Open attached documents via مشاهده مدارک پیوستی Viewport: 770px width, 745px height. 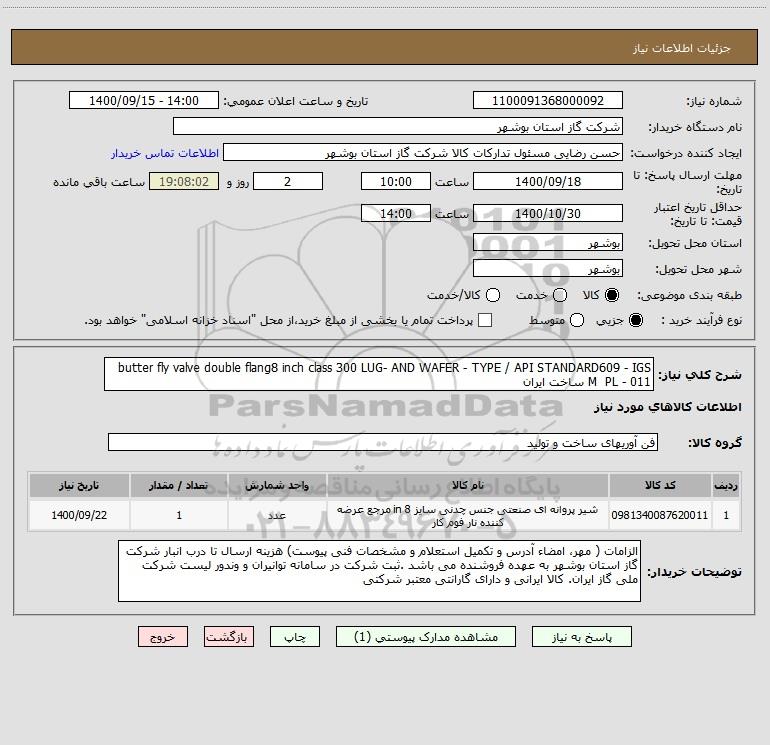tap(426, 637)
